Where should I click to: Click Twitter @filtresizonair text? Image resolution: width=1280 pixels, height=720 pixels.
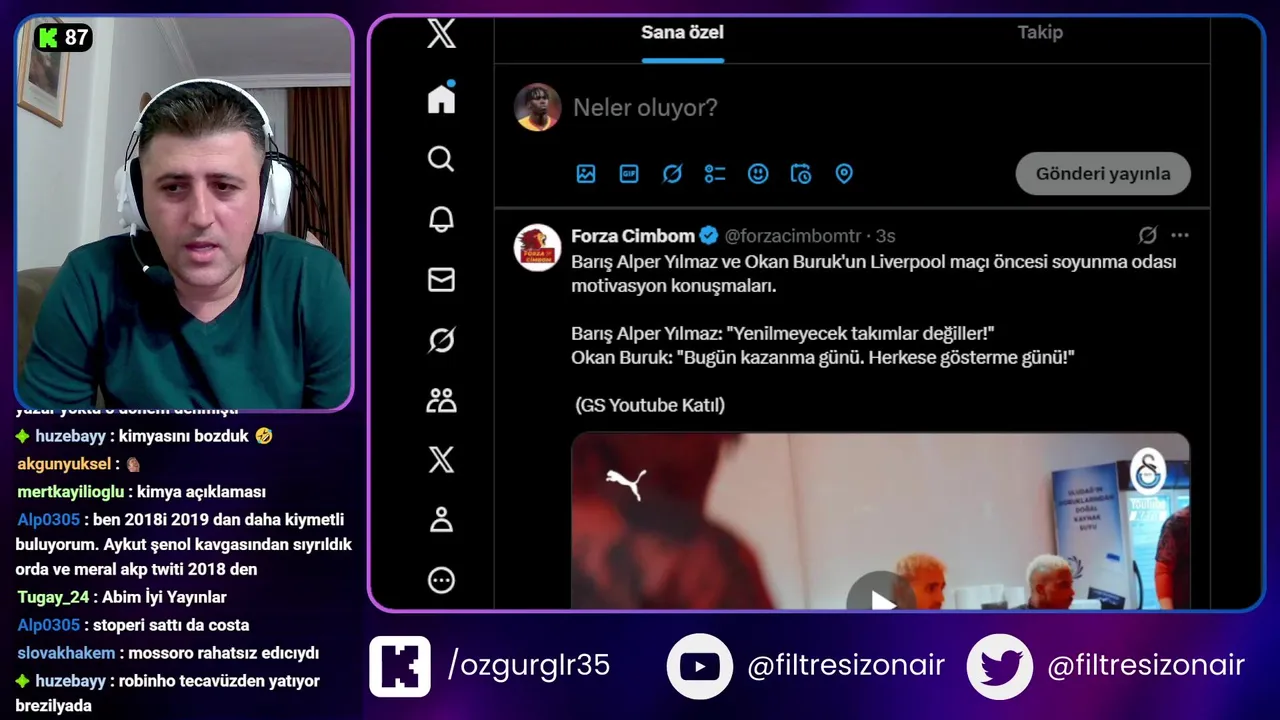[x=1146, y=666]
